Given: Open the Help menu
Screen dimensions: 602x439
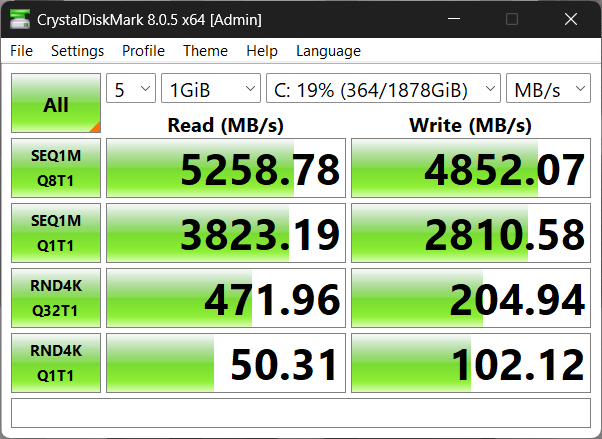Looking at the screenshot, I should [261, 51].
